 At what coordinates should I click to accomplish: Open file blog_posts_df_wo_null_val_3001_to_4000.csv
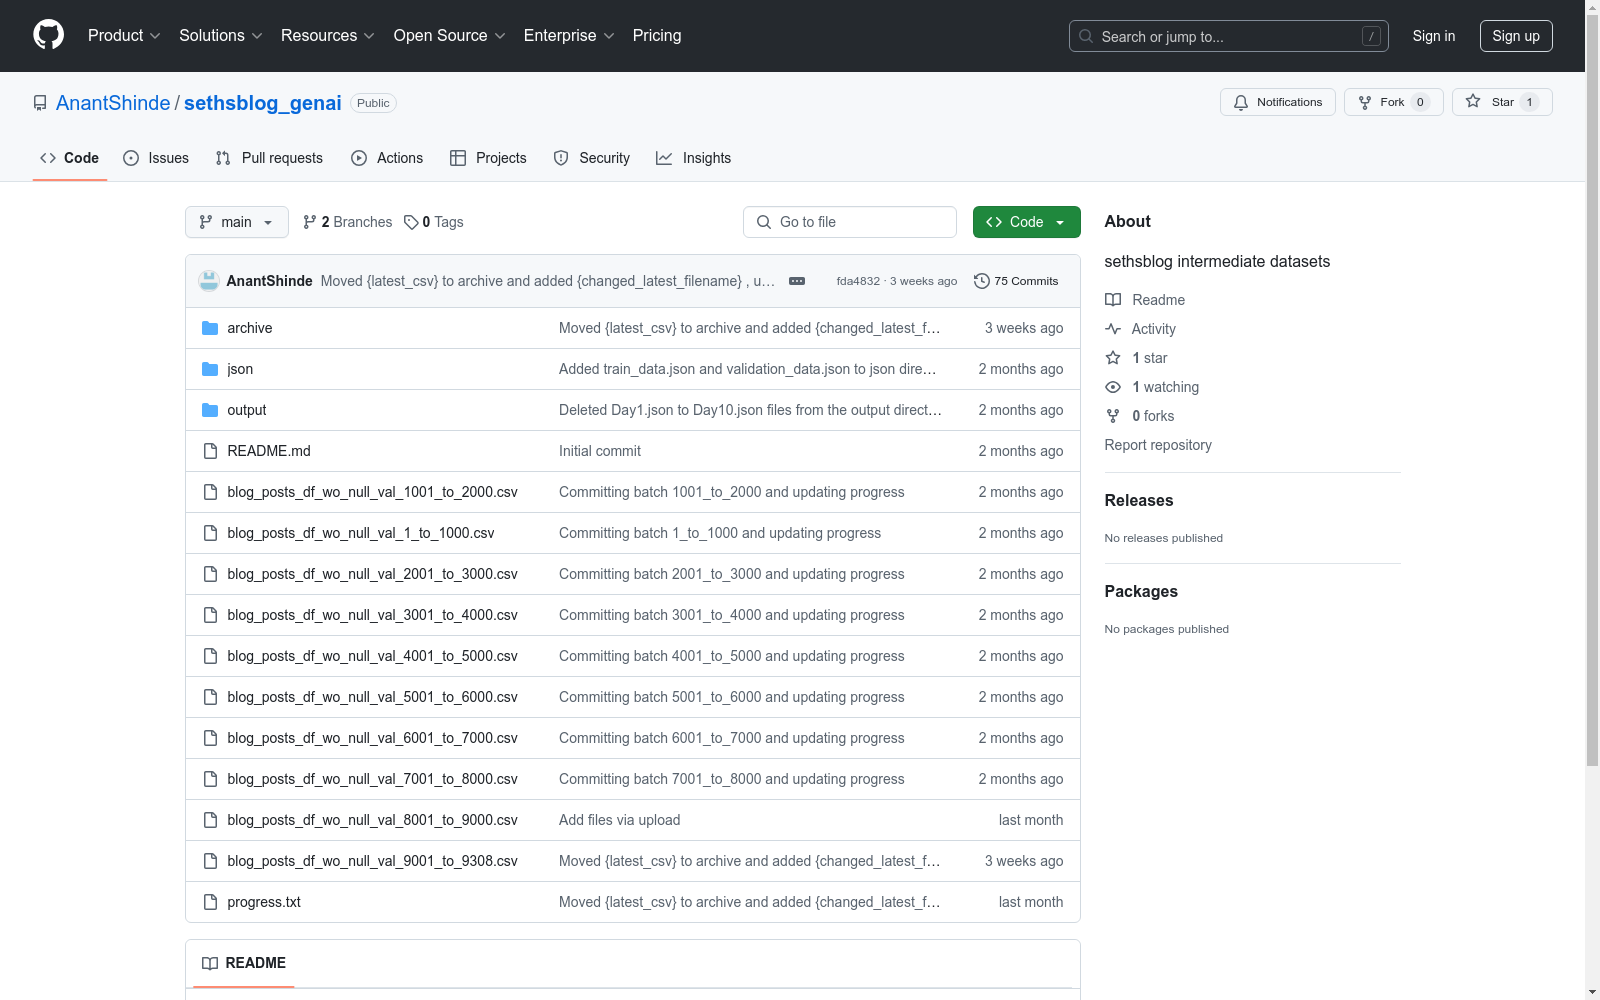[372, 615]
